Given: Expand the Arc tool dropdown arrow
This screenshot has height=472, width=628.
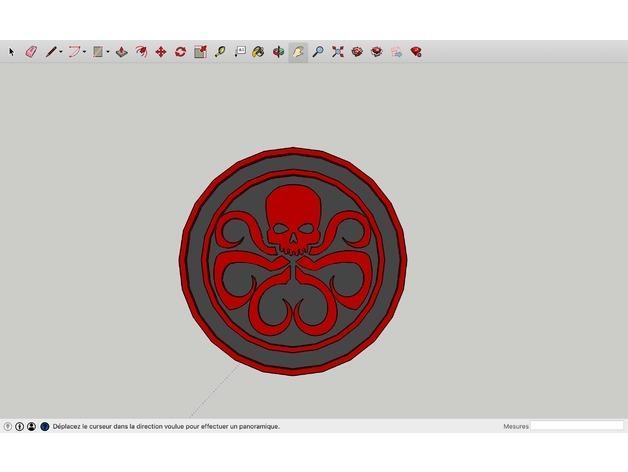Looking at the screenshot, I should tap(84, 52).
